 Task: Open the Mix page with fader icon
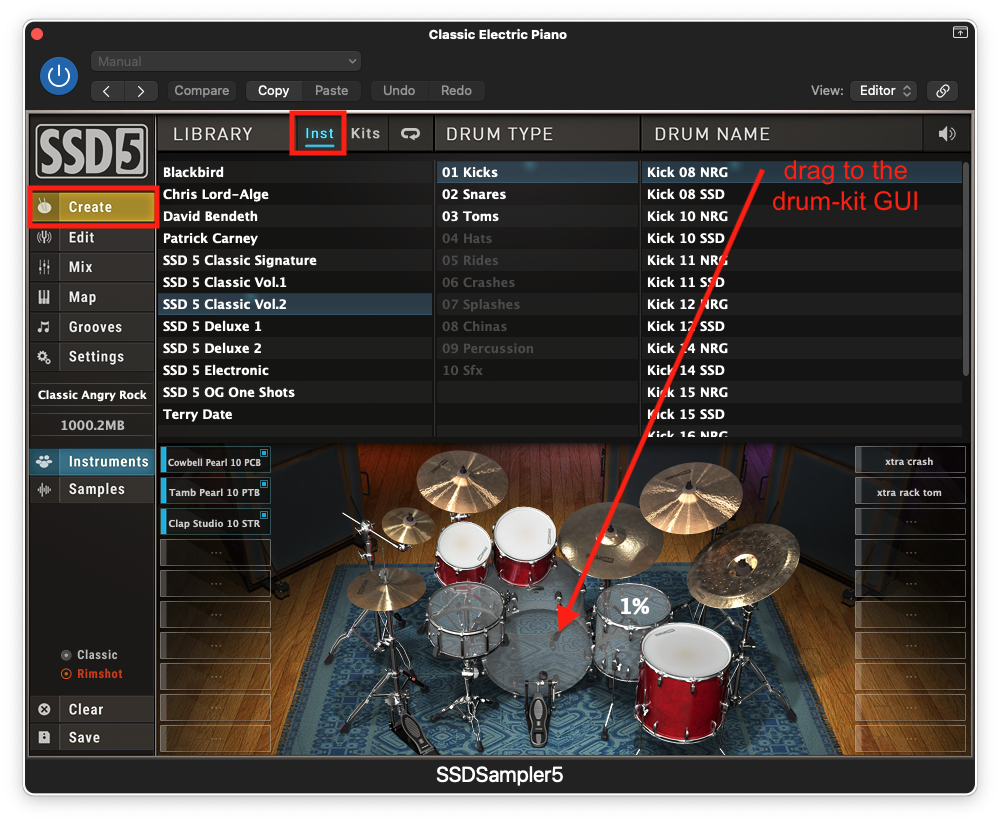80,267
